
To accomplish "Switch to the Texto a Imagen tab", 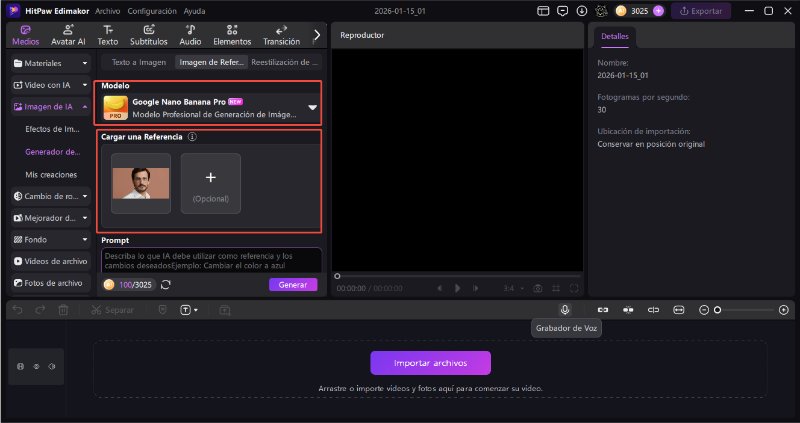I will [x=139, y=62].
